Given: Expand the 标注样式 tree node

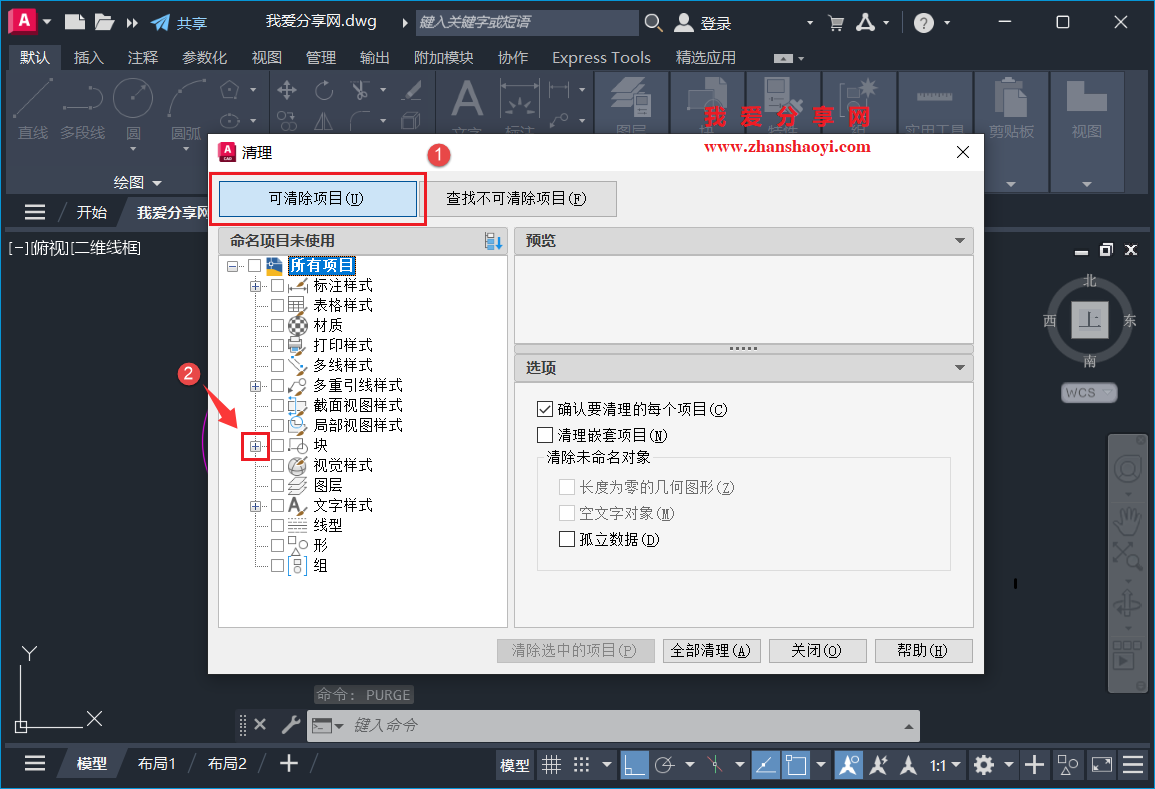Looking at the screenshot, I should (x=255, y=286).
